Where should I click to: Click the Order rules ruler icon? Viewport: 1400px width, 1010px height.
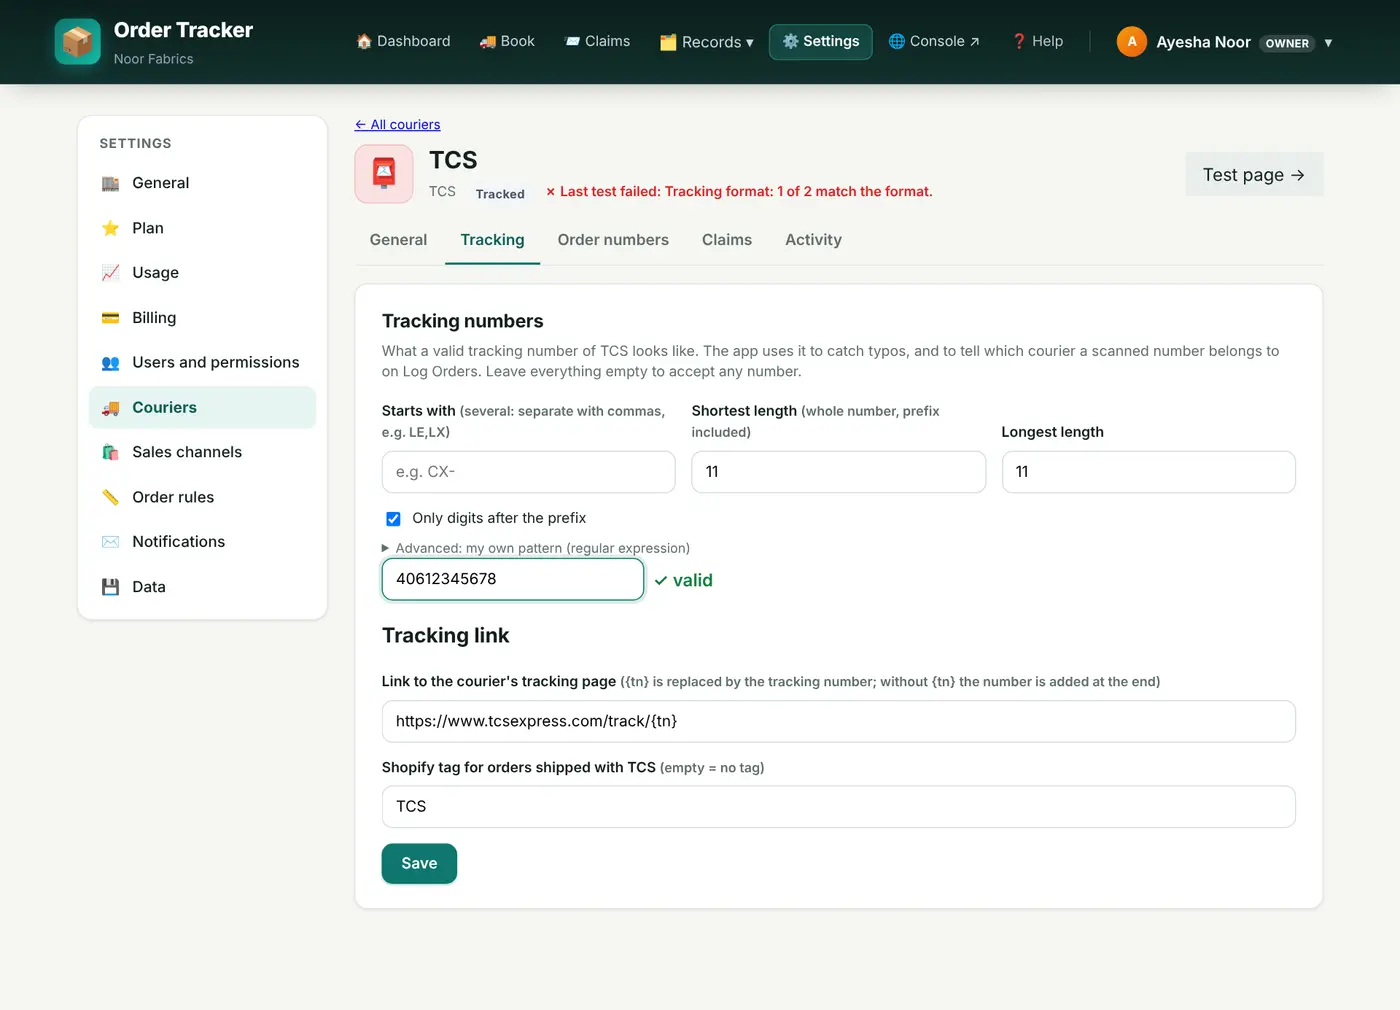click(111, 497)
